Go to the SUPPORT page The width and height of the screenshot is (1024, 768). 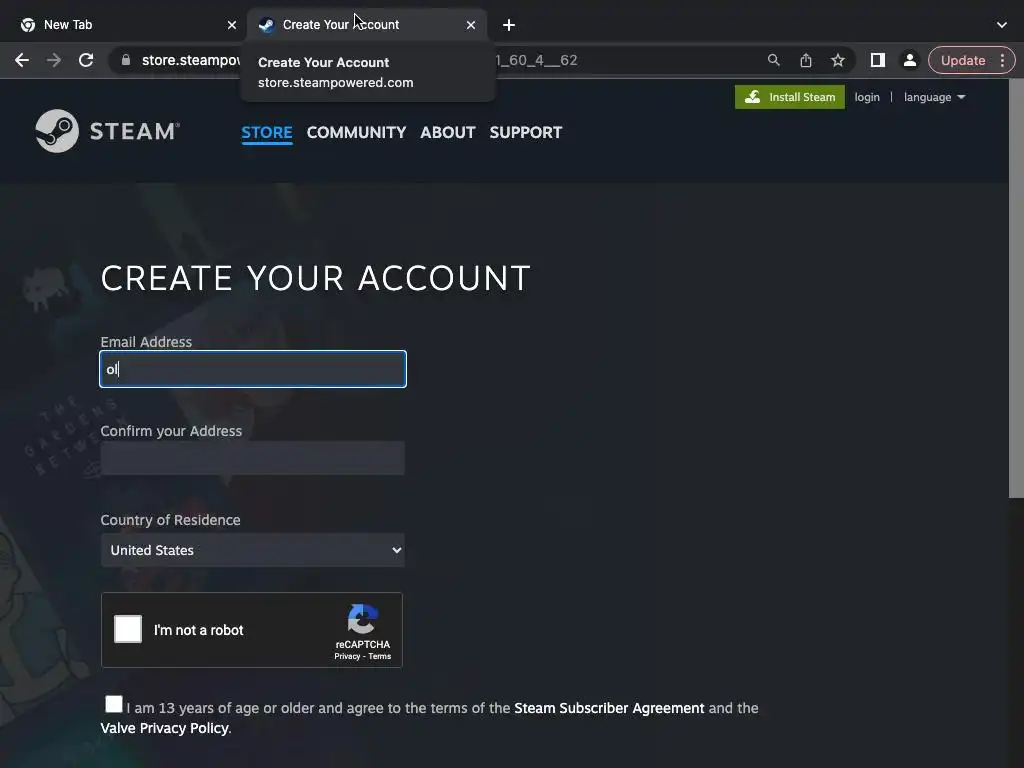[x=526, y=133]
